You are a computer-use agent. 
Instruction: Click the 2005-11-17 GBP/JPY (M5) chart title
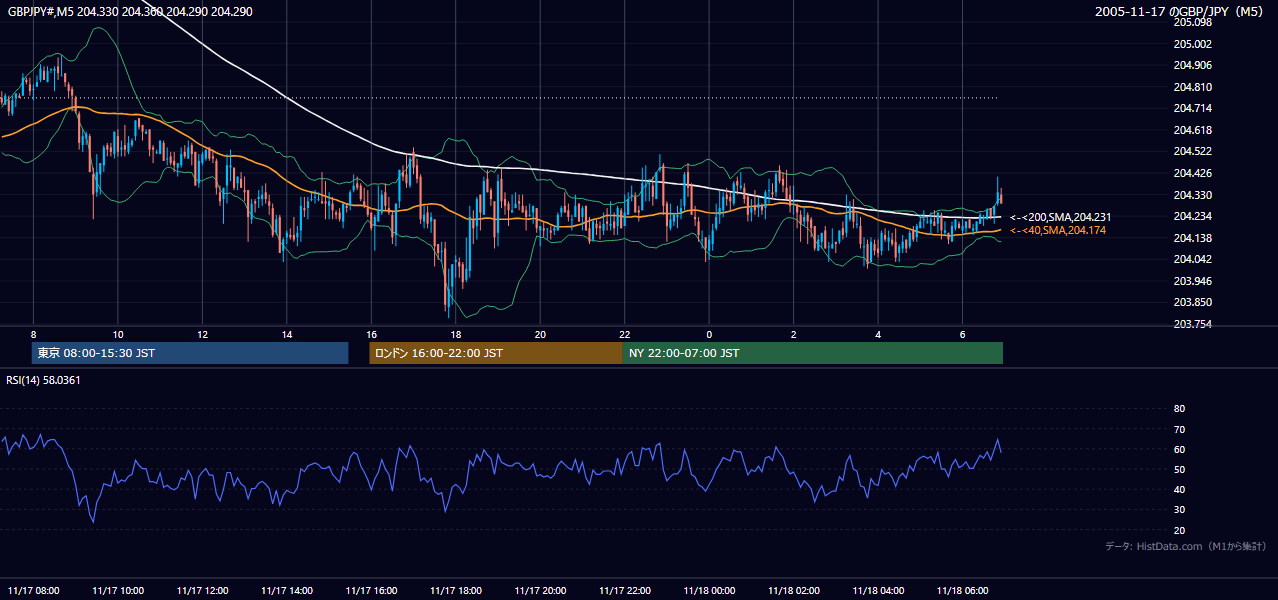click(1180, 12)
